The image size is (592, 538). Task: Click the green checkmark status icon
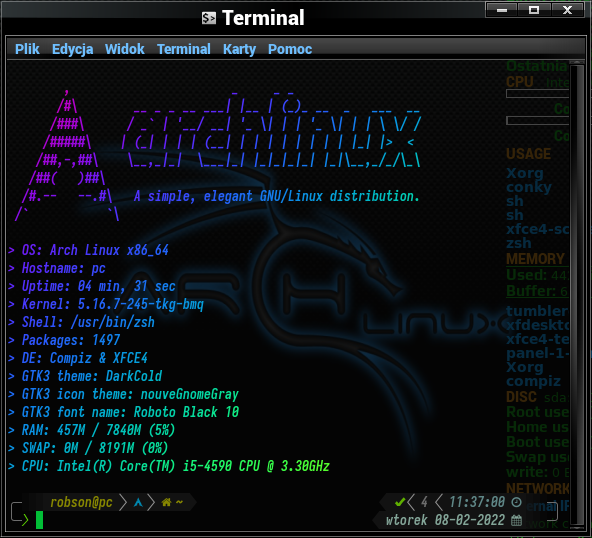pyautogui.click(x=400, y=502)
